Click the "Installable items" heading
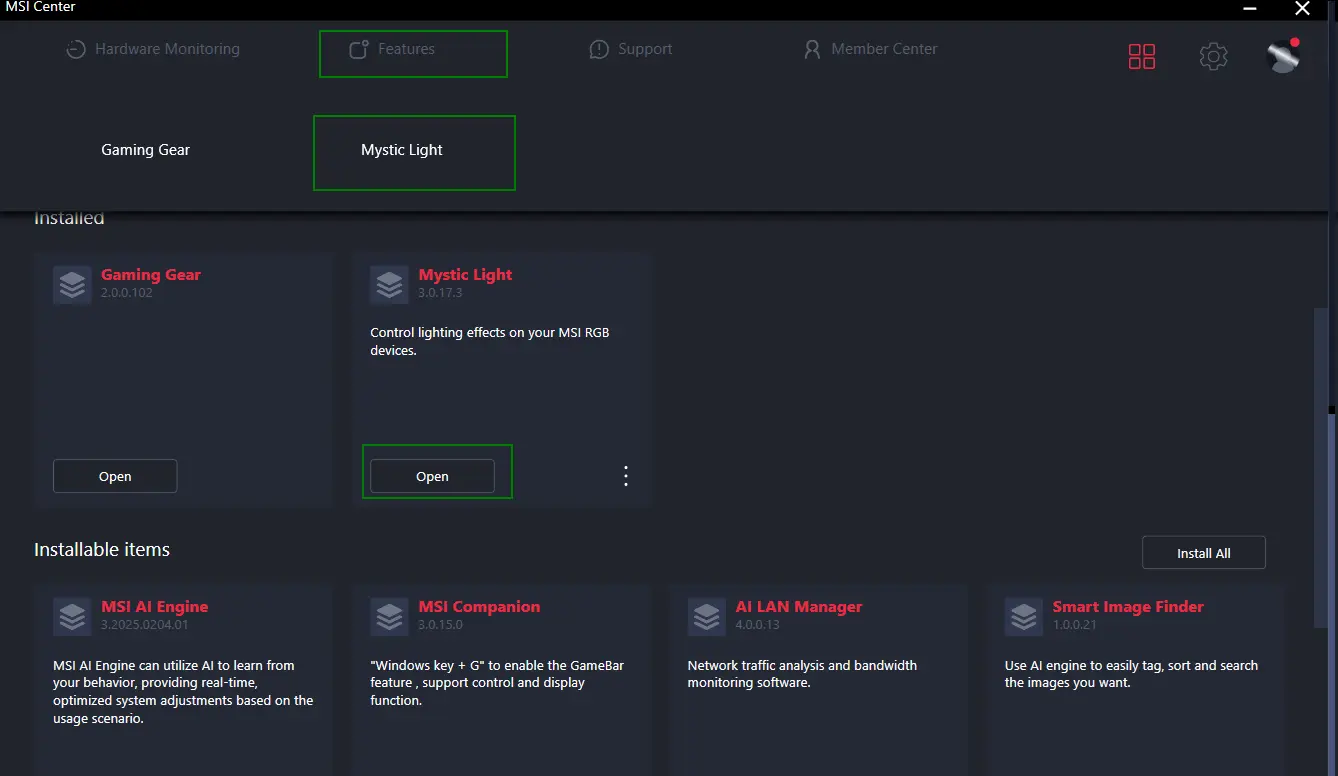Viewport: 1338px width, 776px height. point(102,550)
